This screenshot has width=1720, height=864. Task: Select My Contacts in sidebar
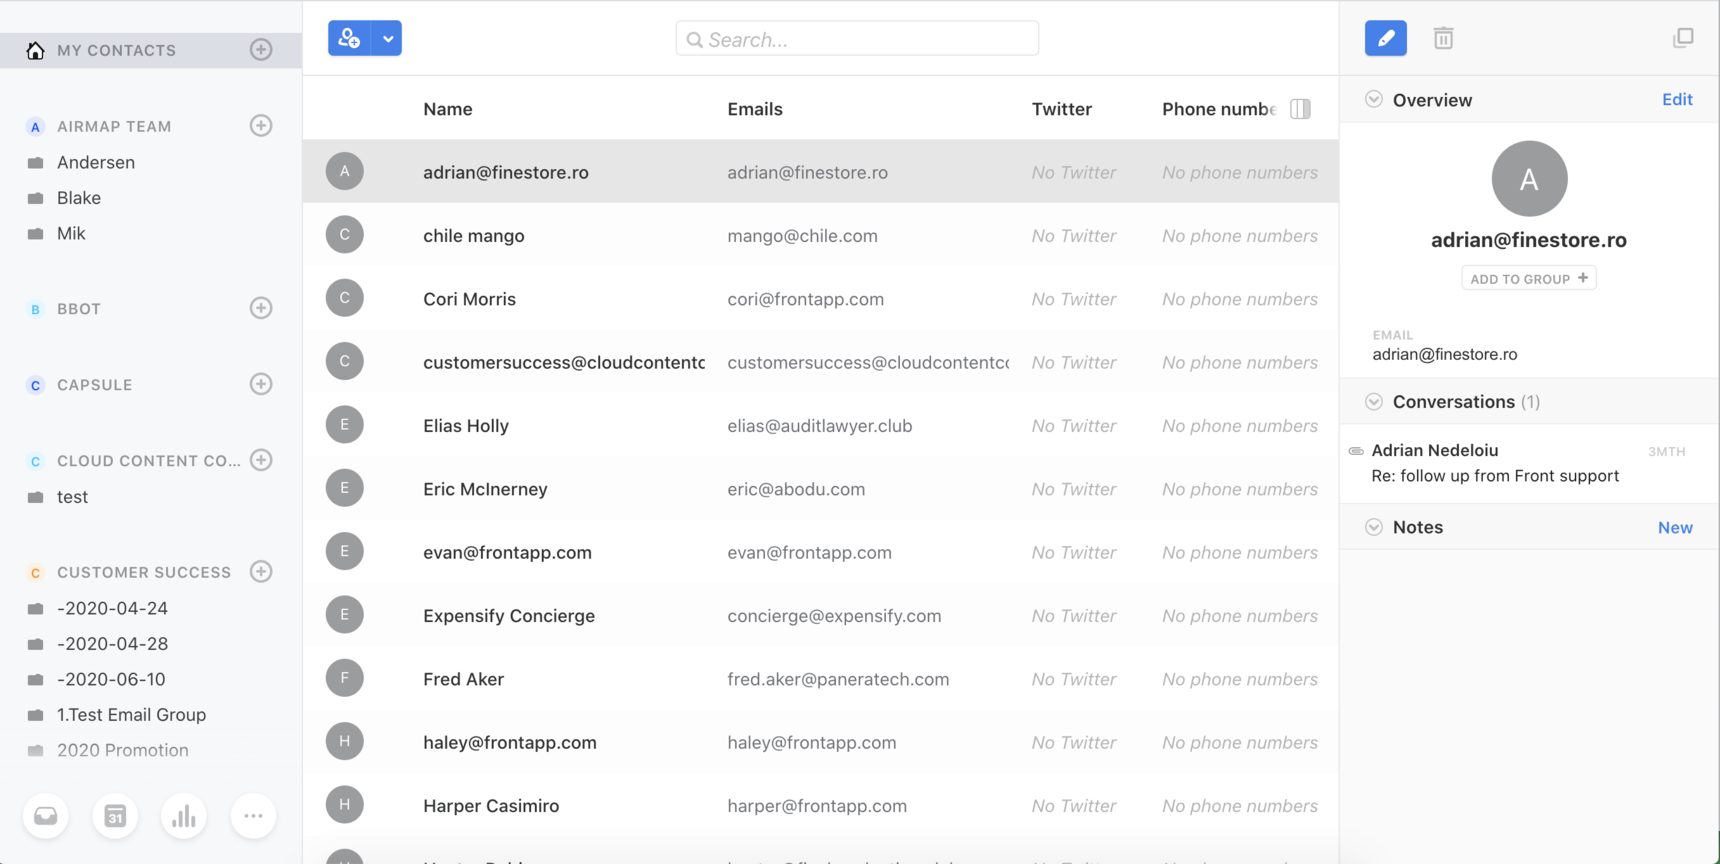(116, 50)
